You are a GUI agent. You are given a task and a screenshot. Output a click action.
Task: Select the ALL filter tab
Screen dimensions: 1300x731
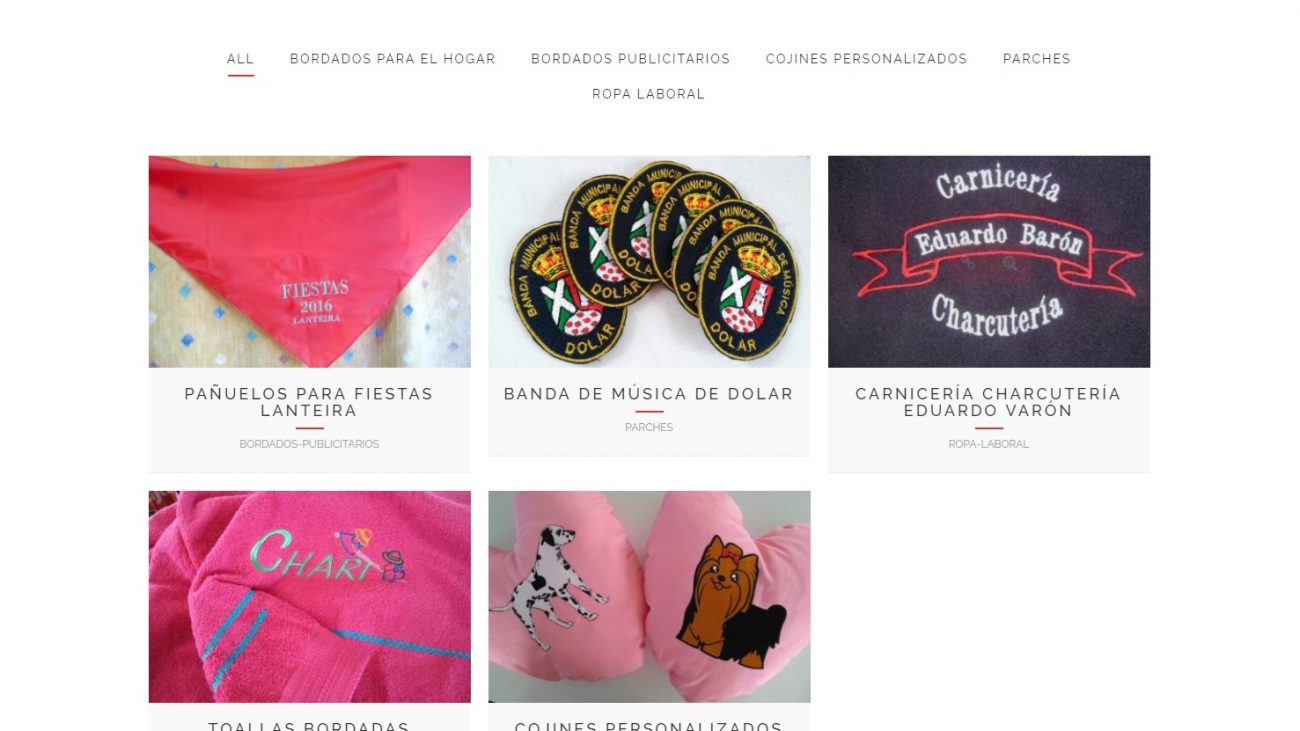(240, 59)
